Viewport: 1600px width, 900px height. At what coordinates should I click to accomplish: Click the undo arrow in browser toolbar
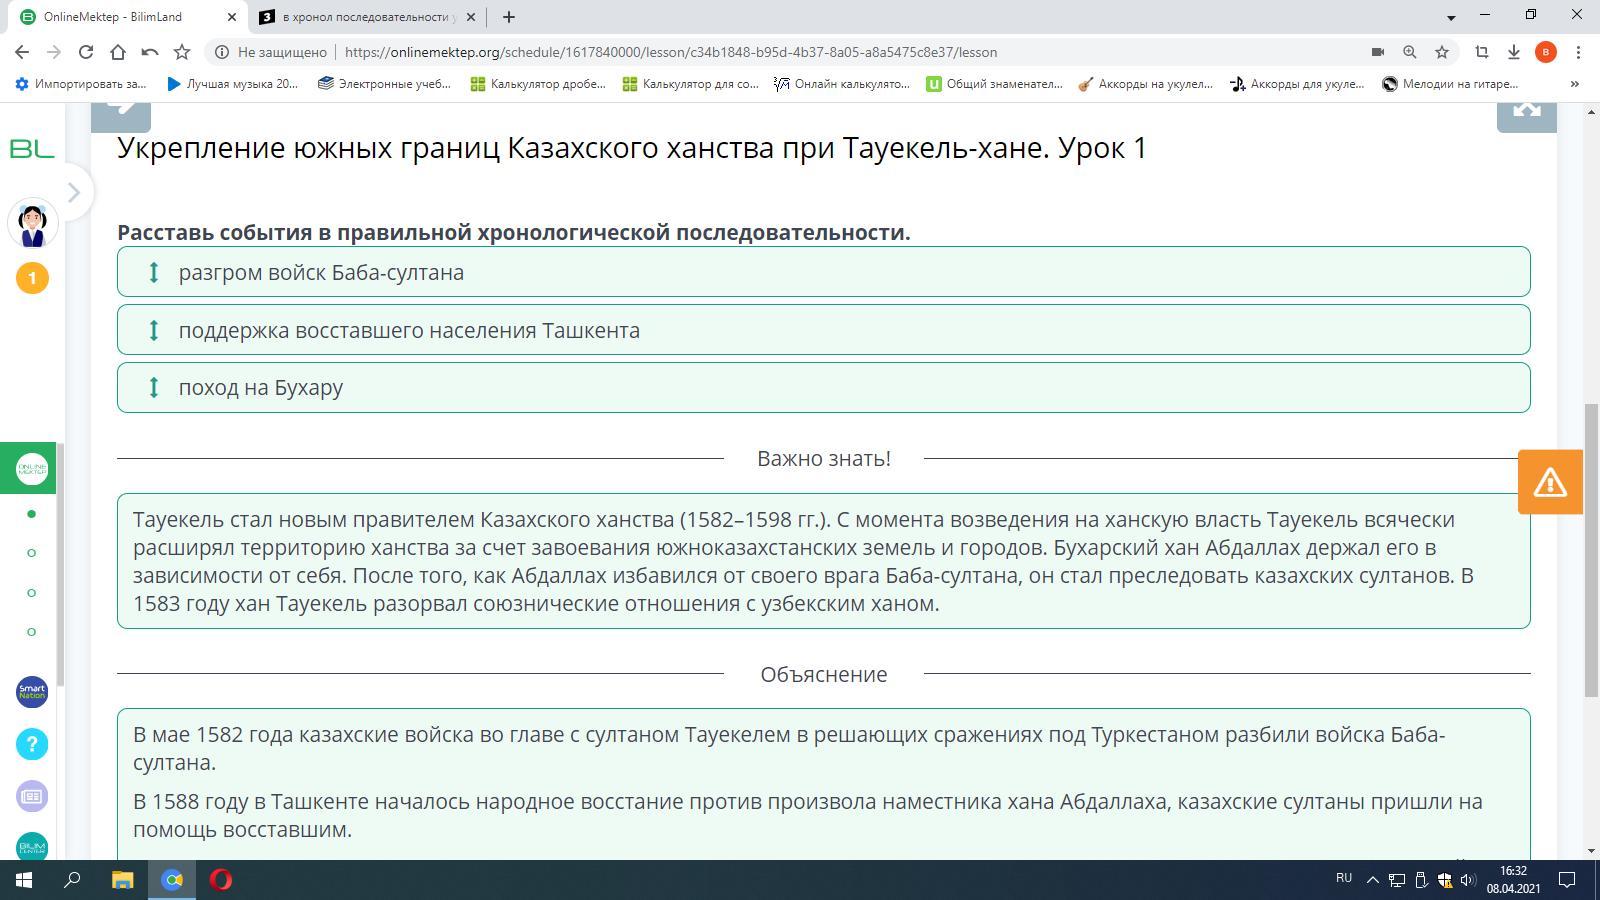tap(150, 52)
